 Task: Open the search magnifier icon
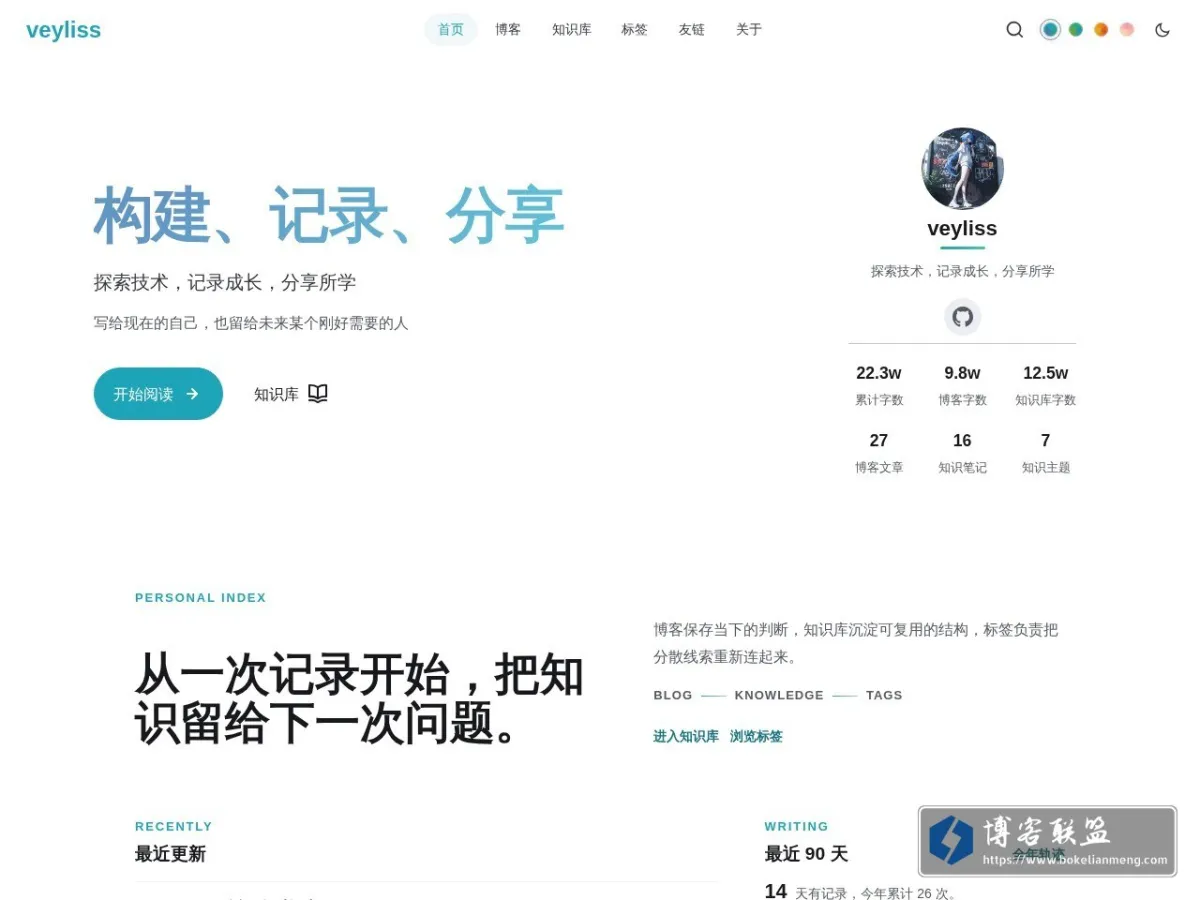(1014, 30)
